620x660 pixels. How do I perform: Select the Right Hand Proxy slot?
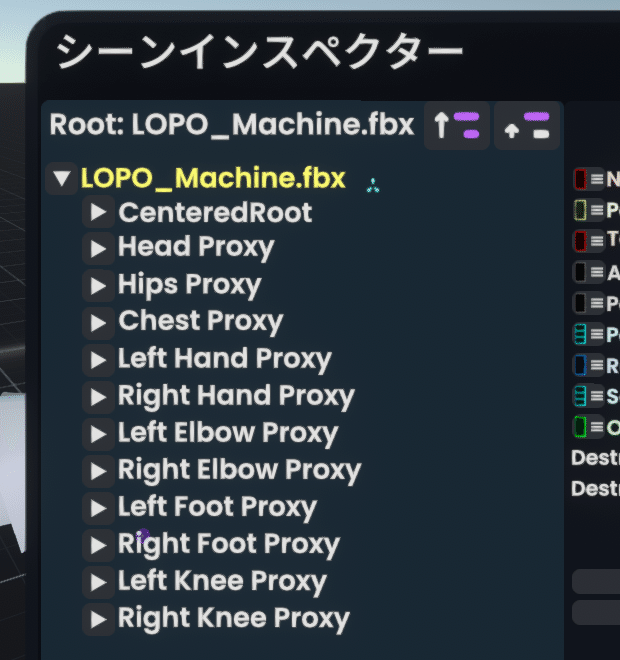pos(236,396)
